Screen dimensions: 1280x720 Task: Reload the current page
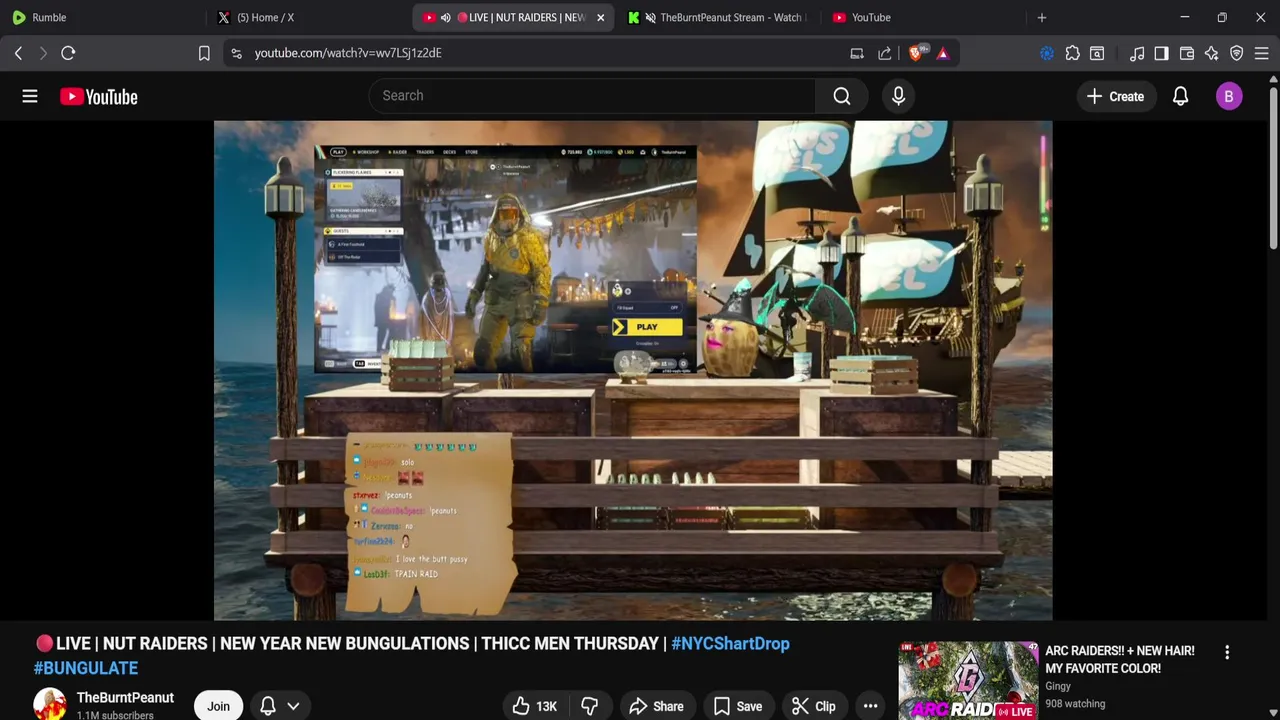(68, 53)
